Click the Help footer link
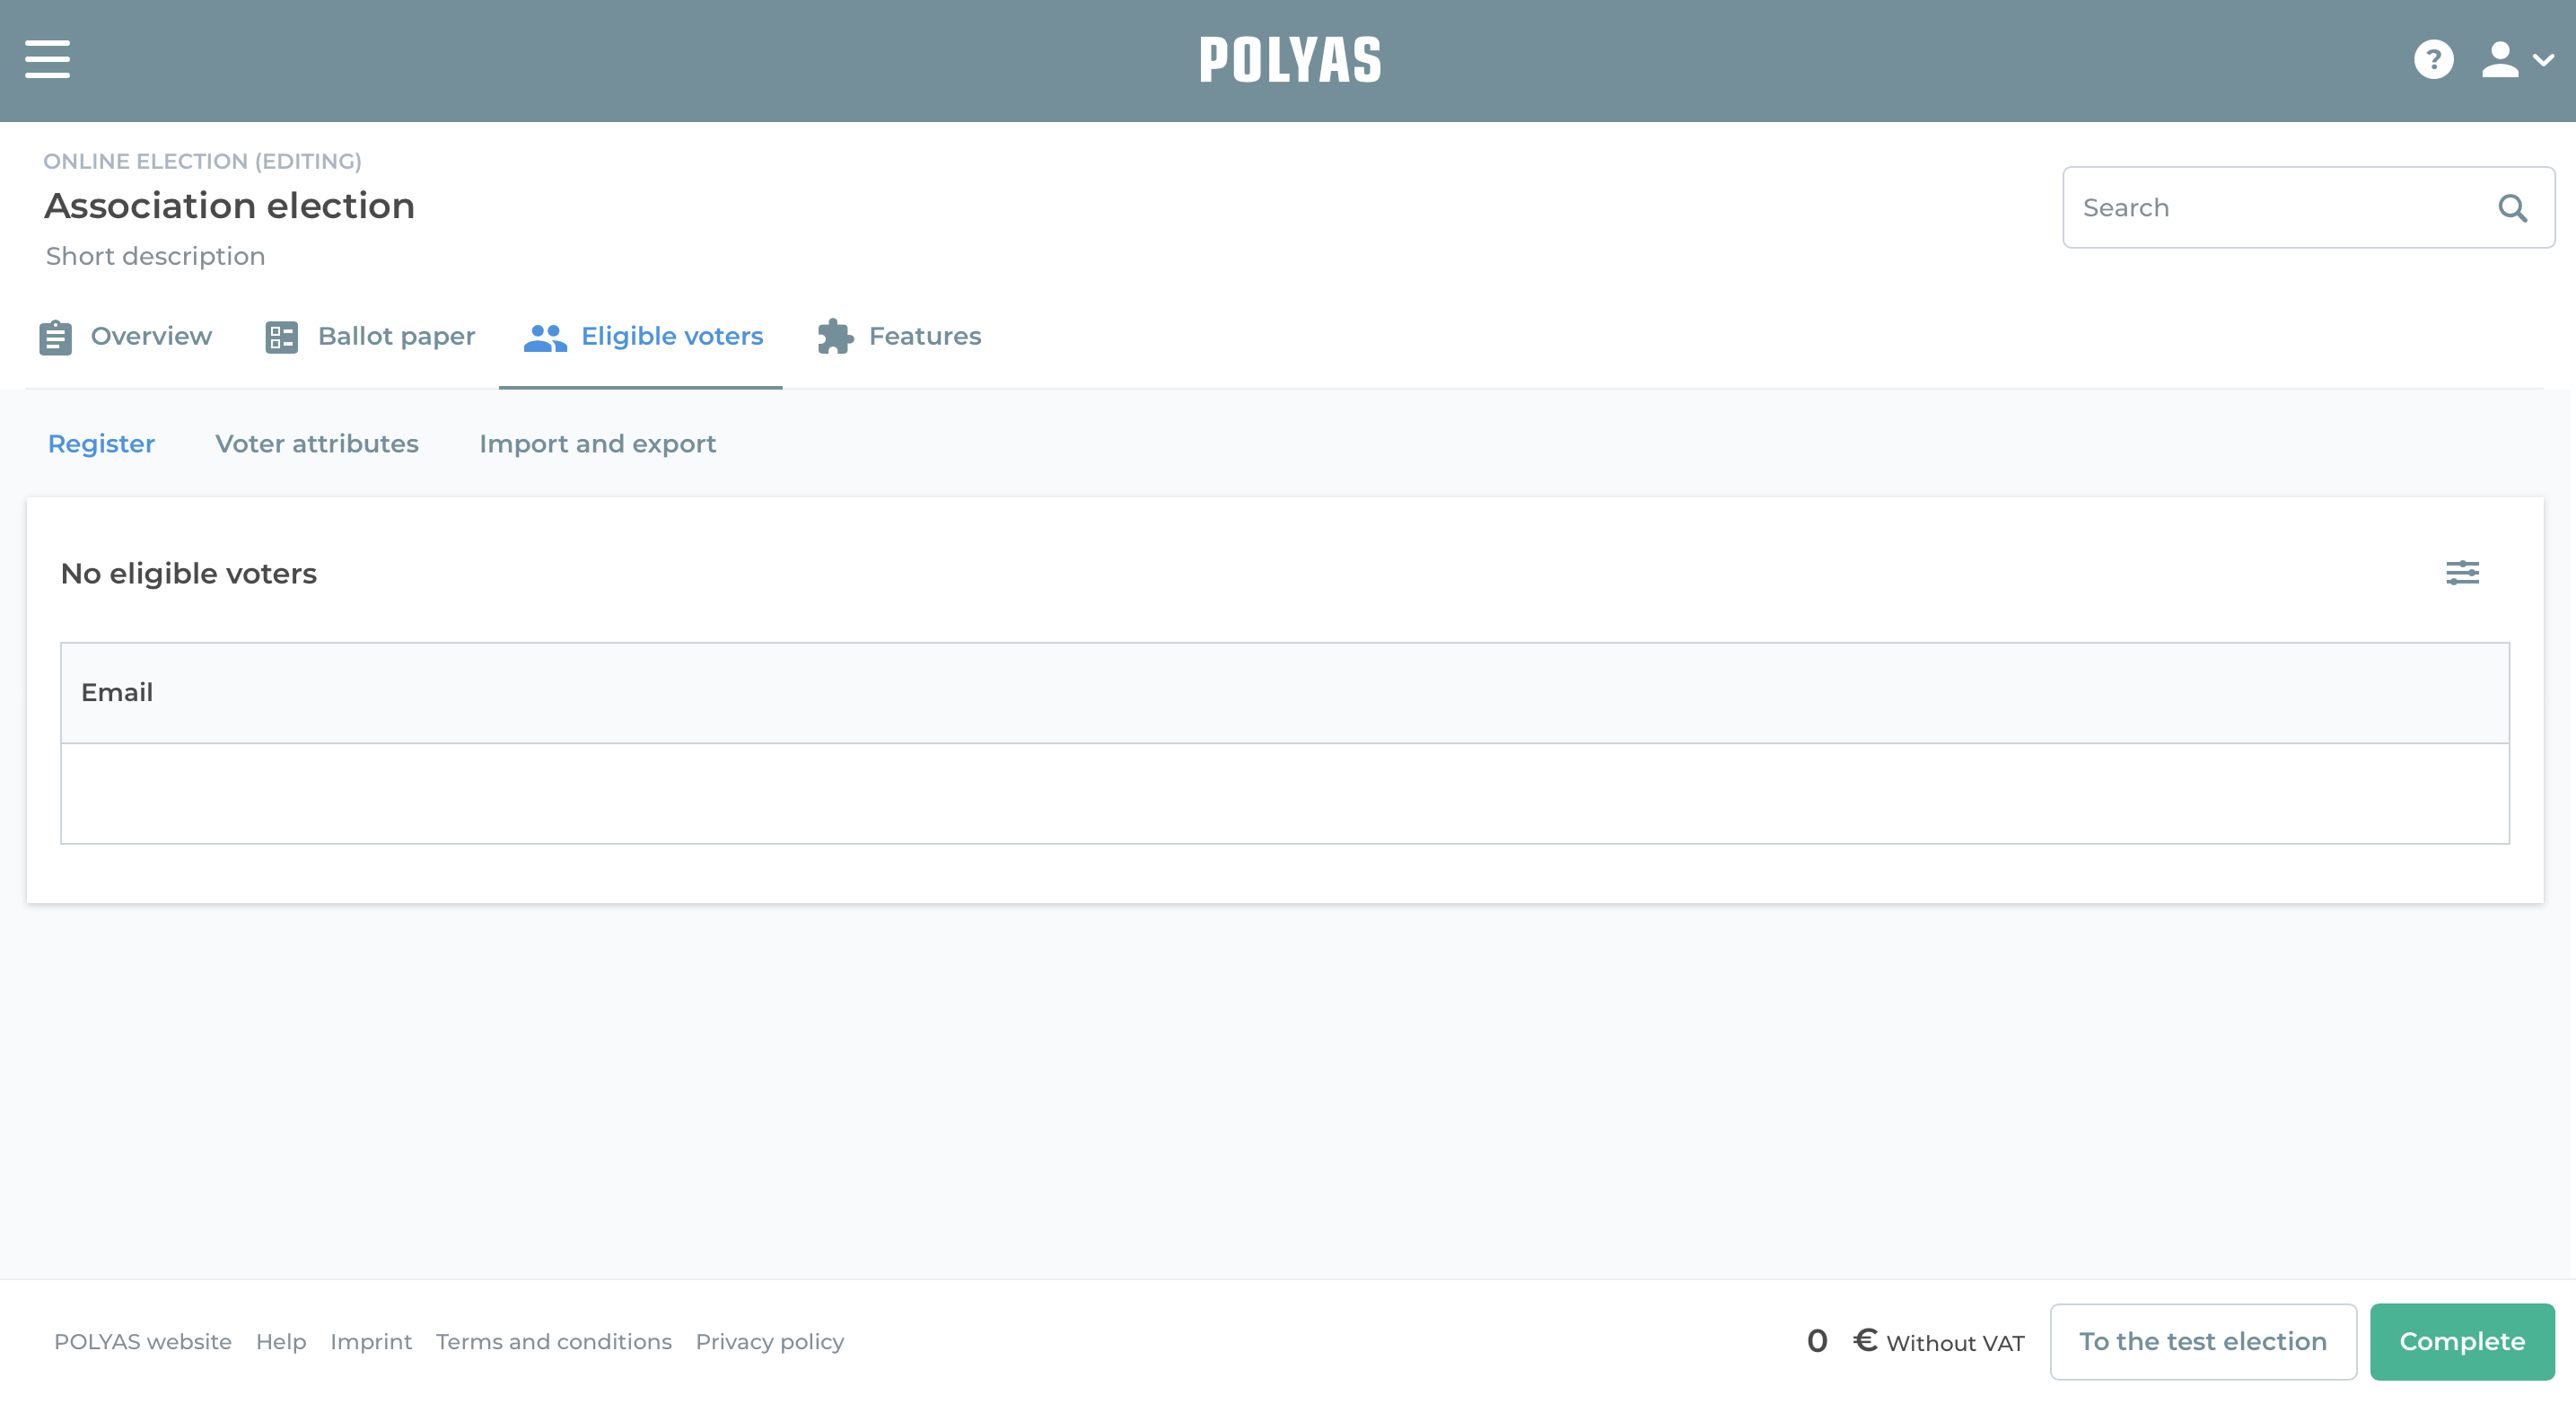The height and width of the screenshot is (1404, 2576). [x=280, y=1342]
